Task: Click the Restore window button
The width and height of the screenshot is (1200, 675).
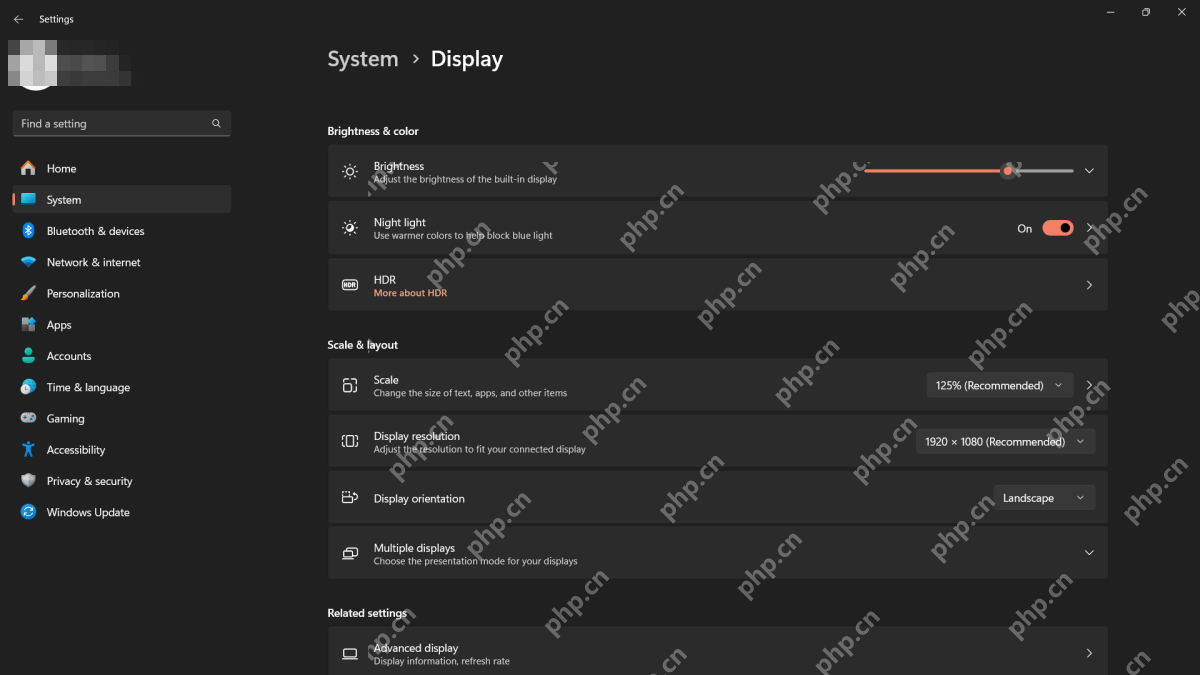Action: point(1146,12)
